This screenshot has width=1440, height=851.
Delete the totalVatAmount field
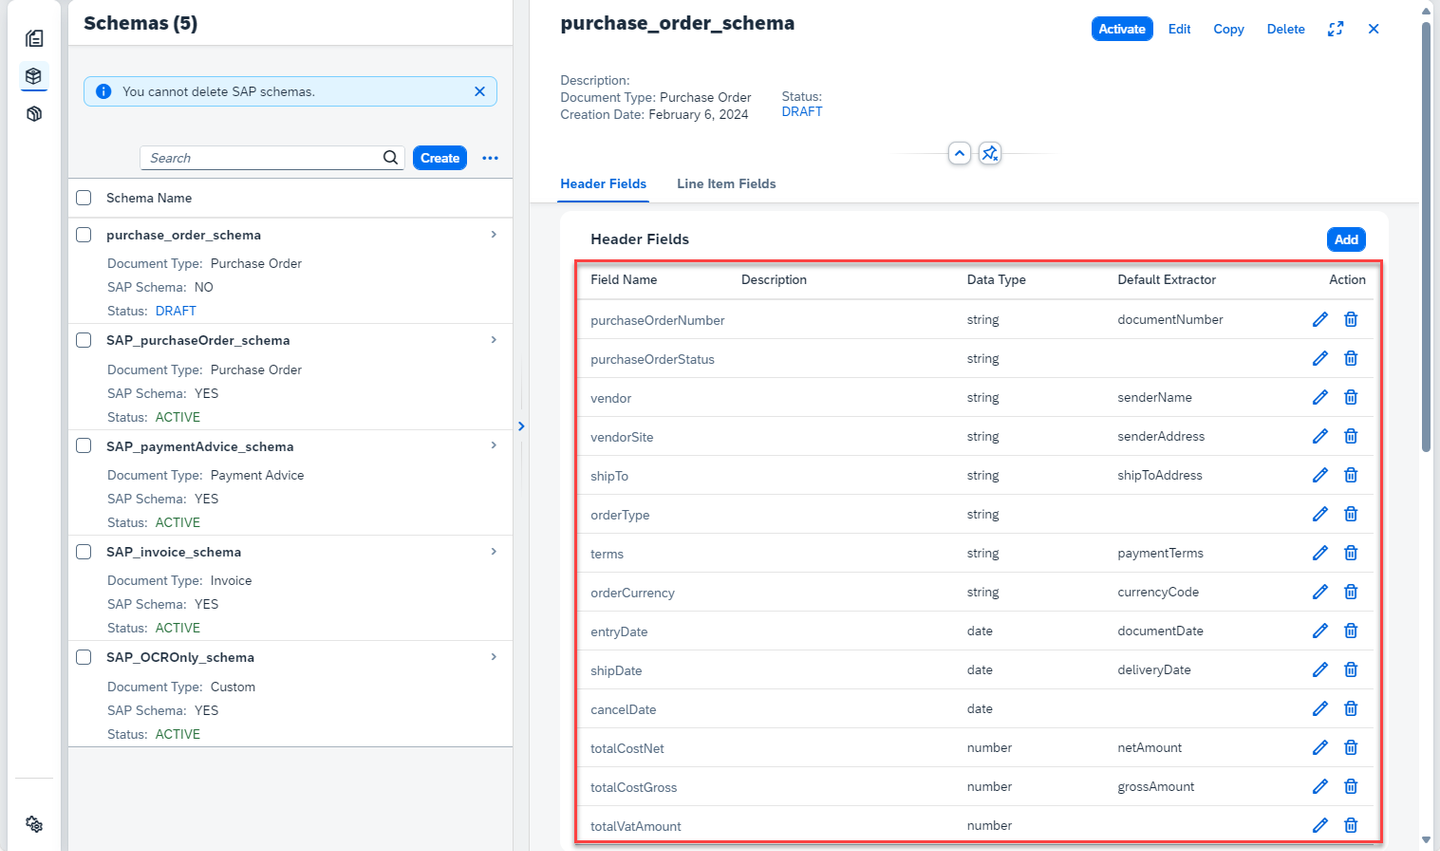(x=1351, y=826)
